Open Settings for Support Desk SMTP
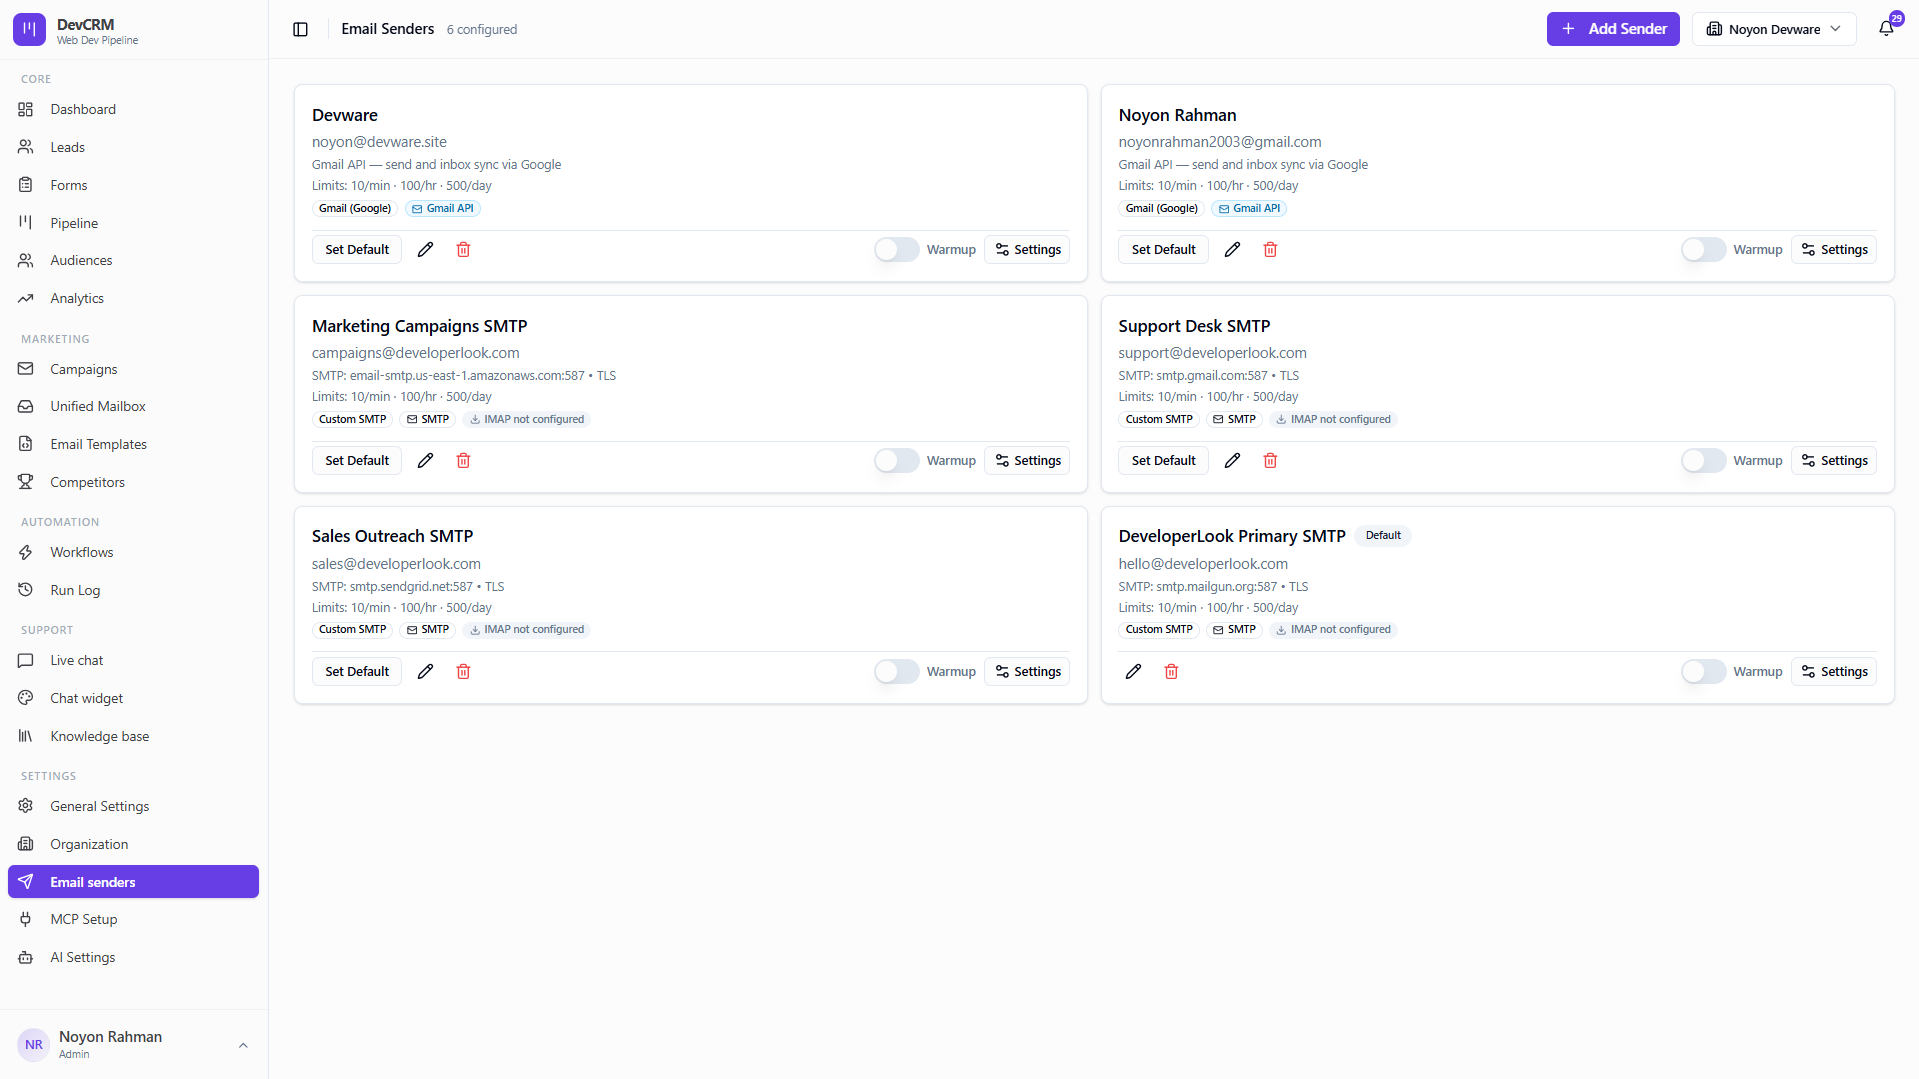Viewport: 1919px width, 1079px height. (1834, 461)
